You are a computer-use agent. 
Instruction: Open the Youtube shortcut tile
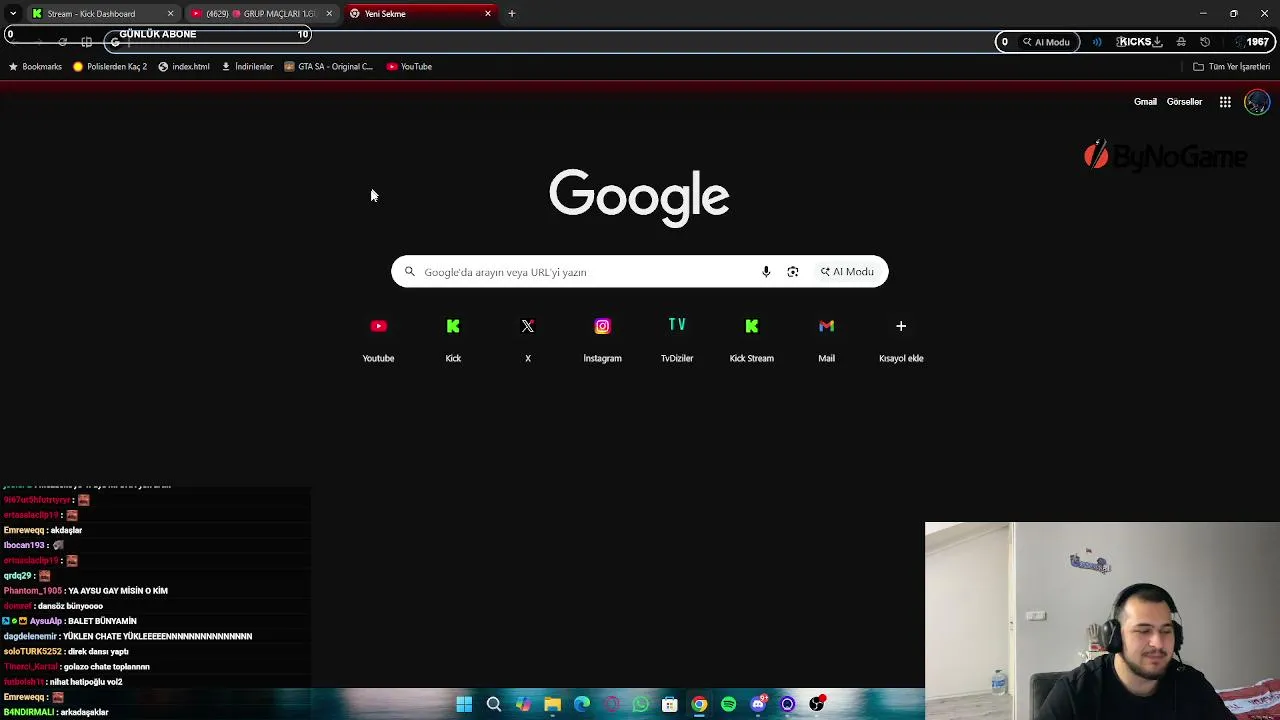click(378, 339)
